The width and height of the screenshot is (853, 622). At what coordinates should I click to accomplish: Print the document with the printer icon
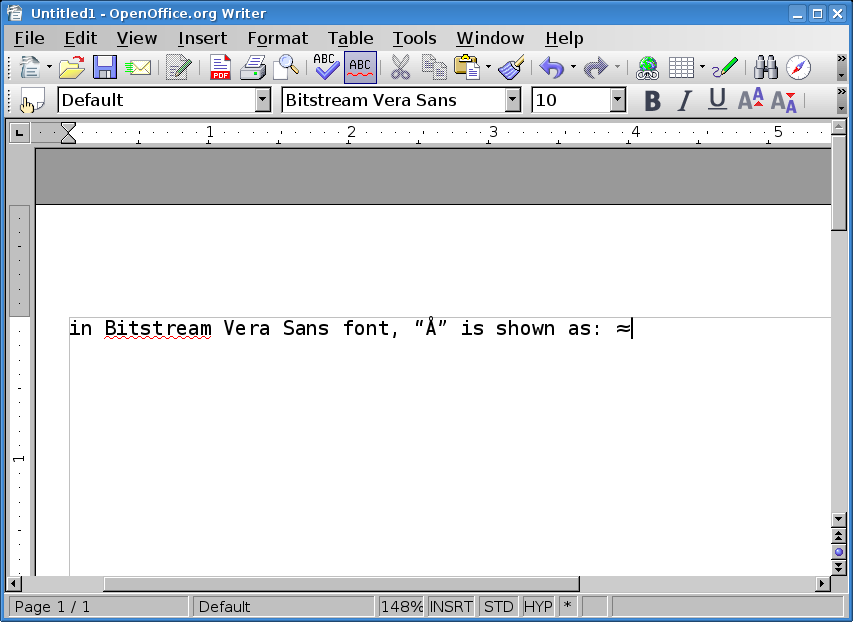click(253, 67)
